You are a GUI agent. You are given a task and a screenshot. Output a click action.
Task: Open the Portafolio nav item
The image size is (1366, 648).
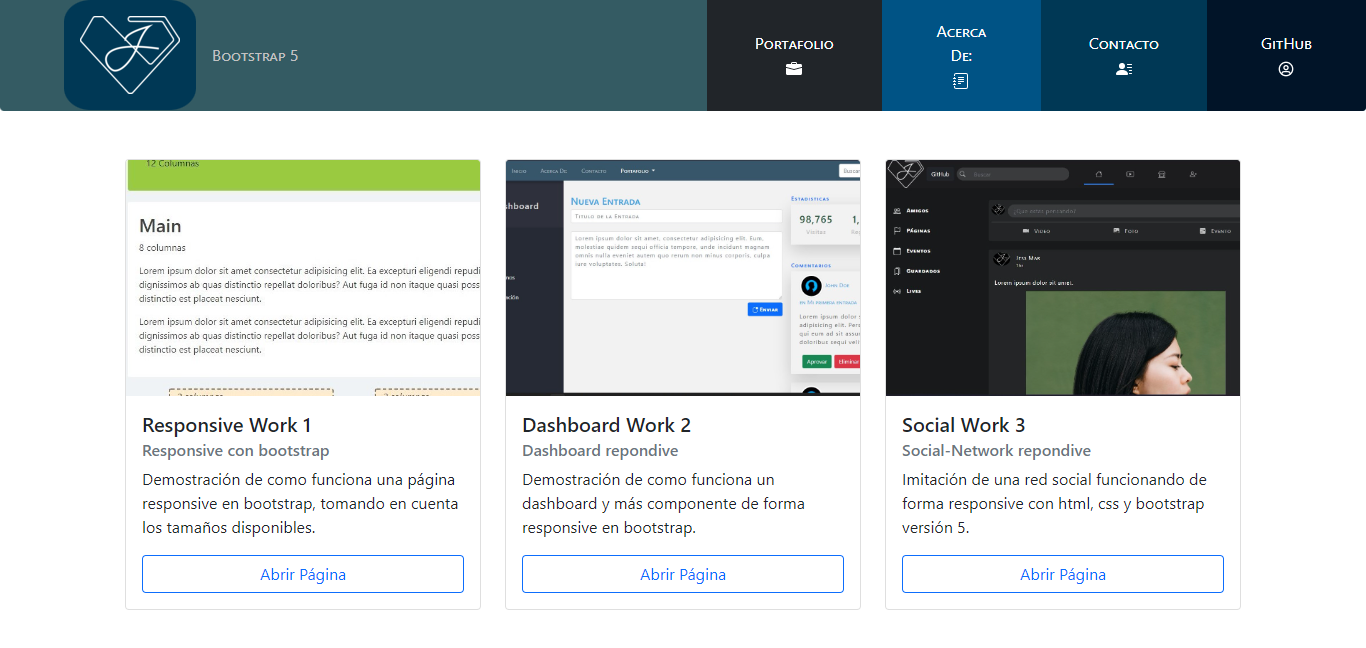point(794,55)
